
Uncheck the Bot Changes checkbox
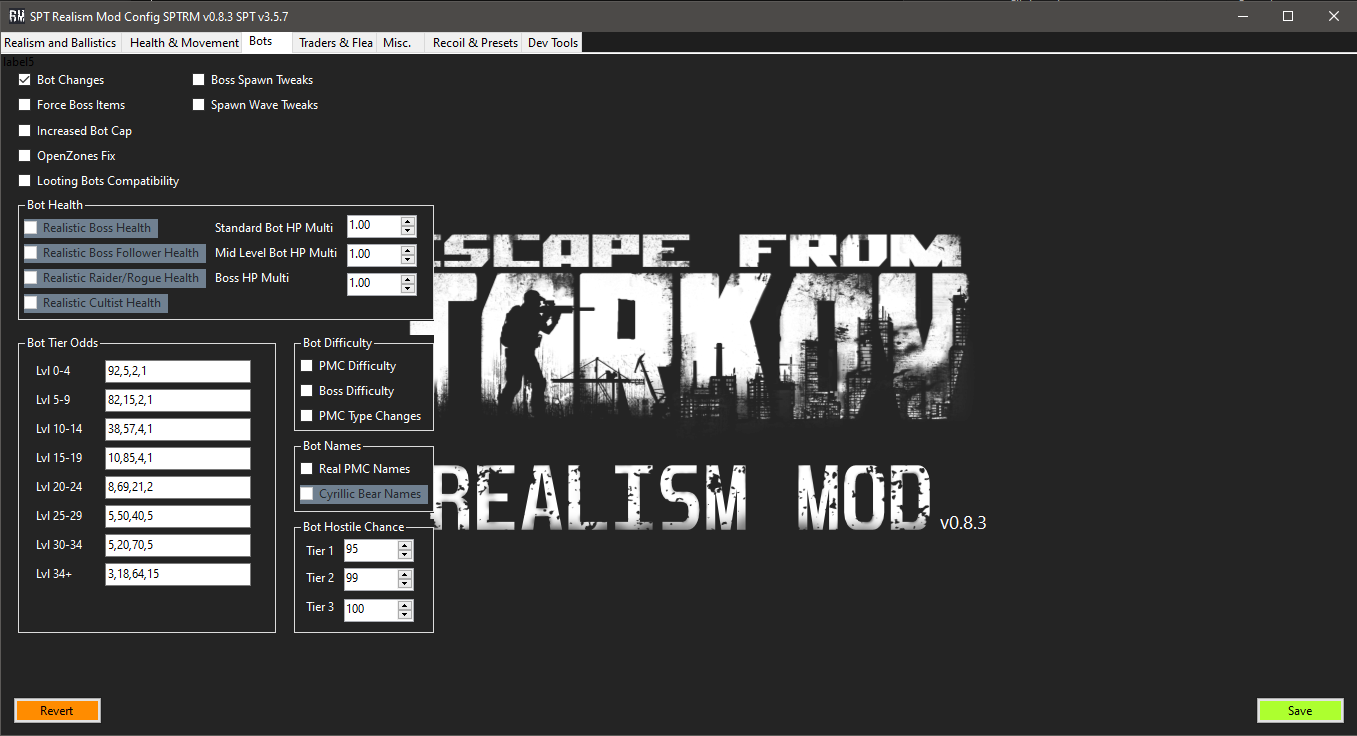click(25, 80)
